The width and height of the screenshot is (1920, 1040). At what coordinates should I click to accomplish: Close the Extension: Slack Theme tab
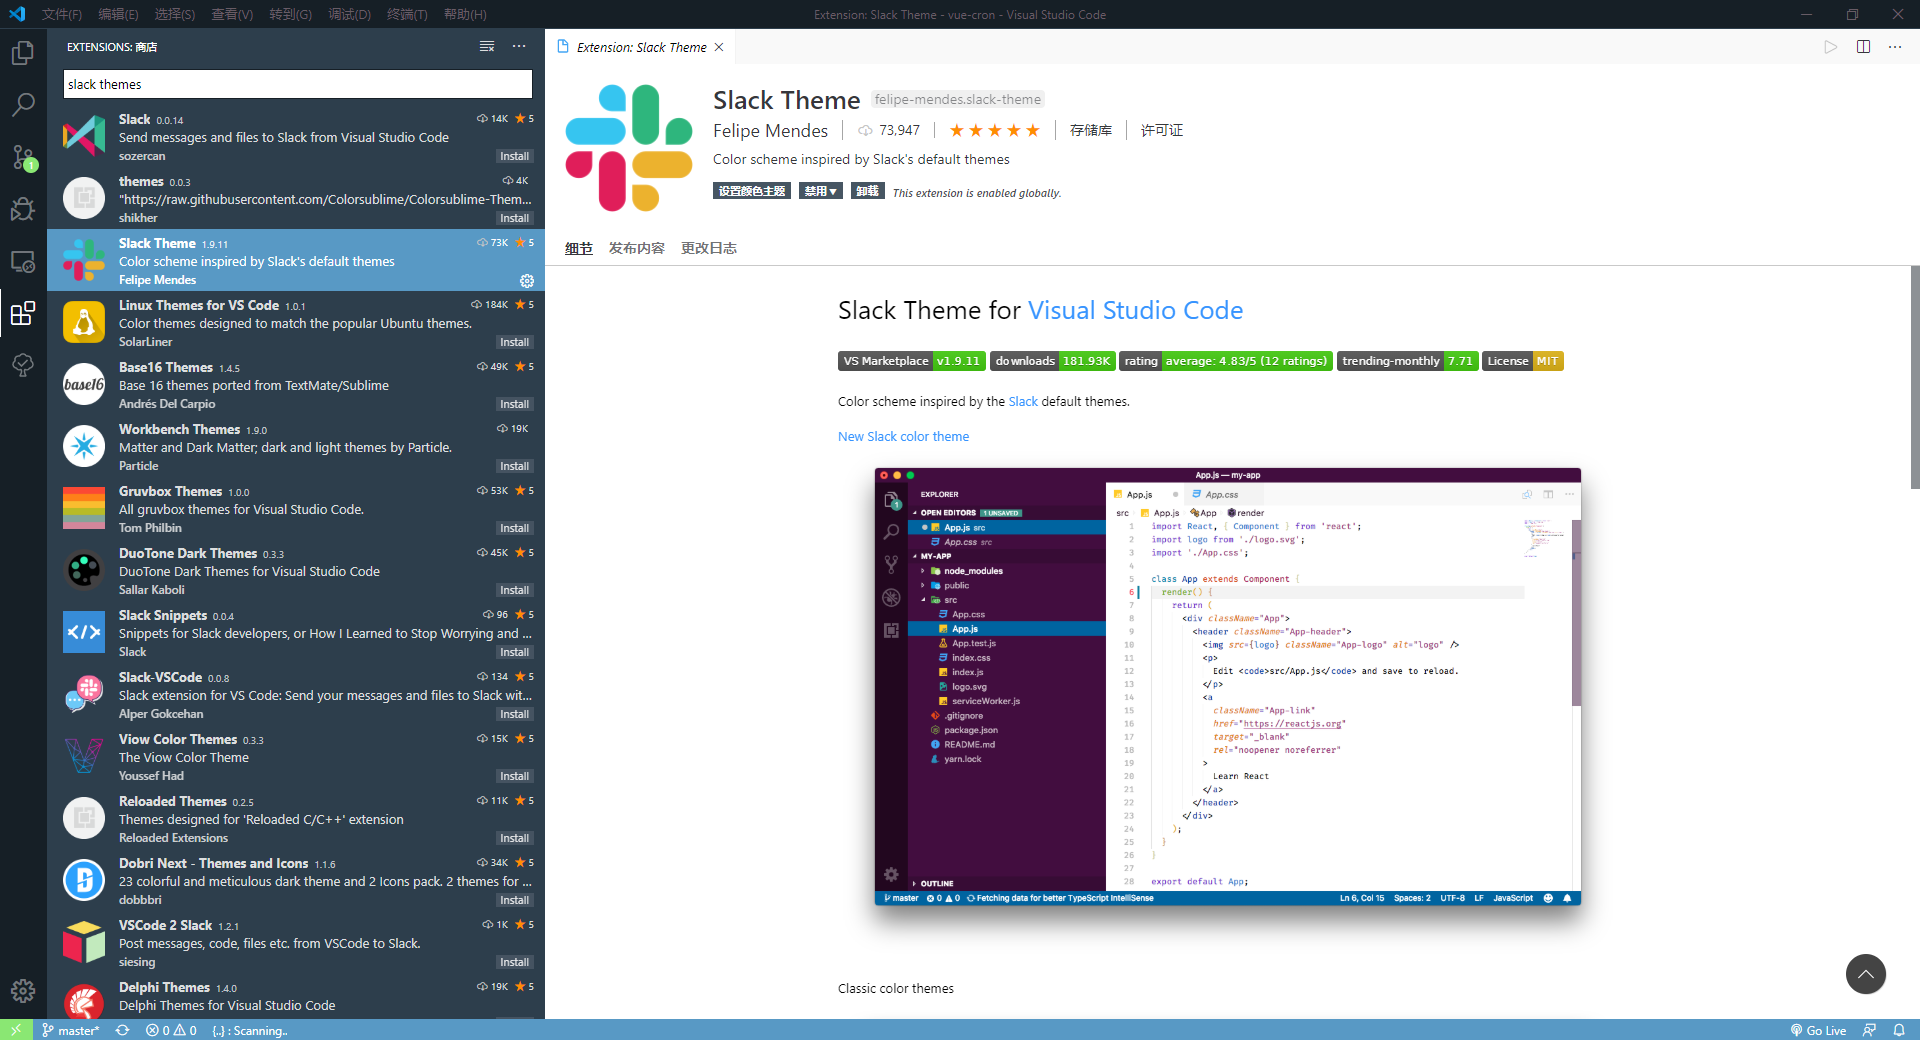719,47
